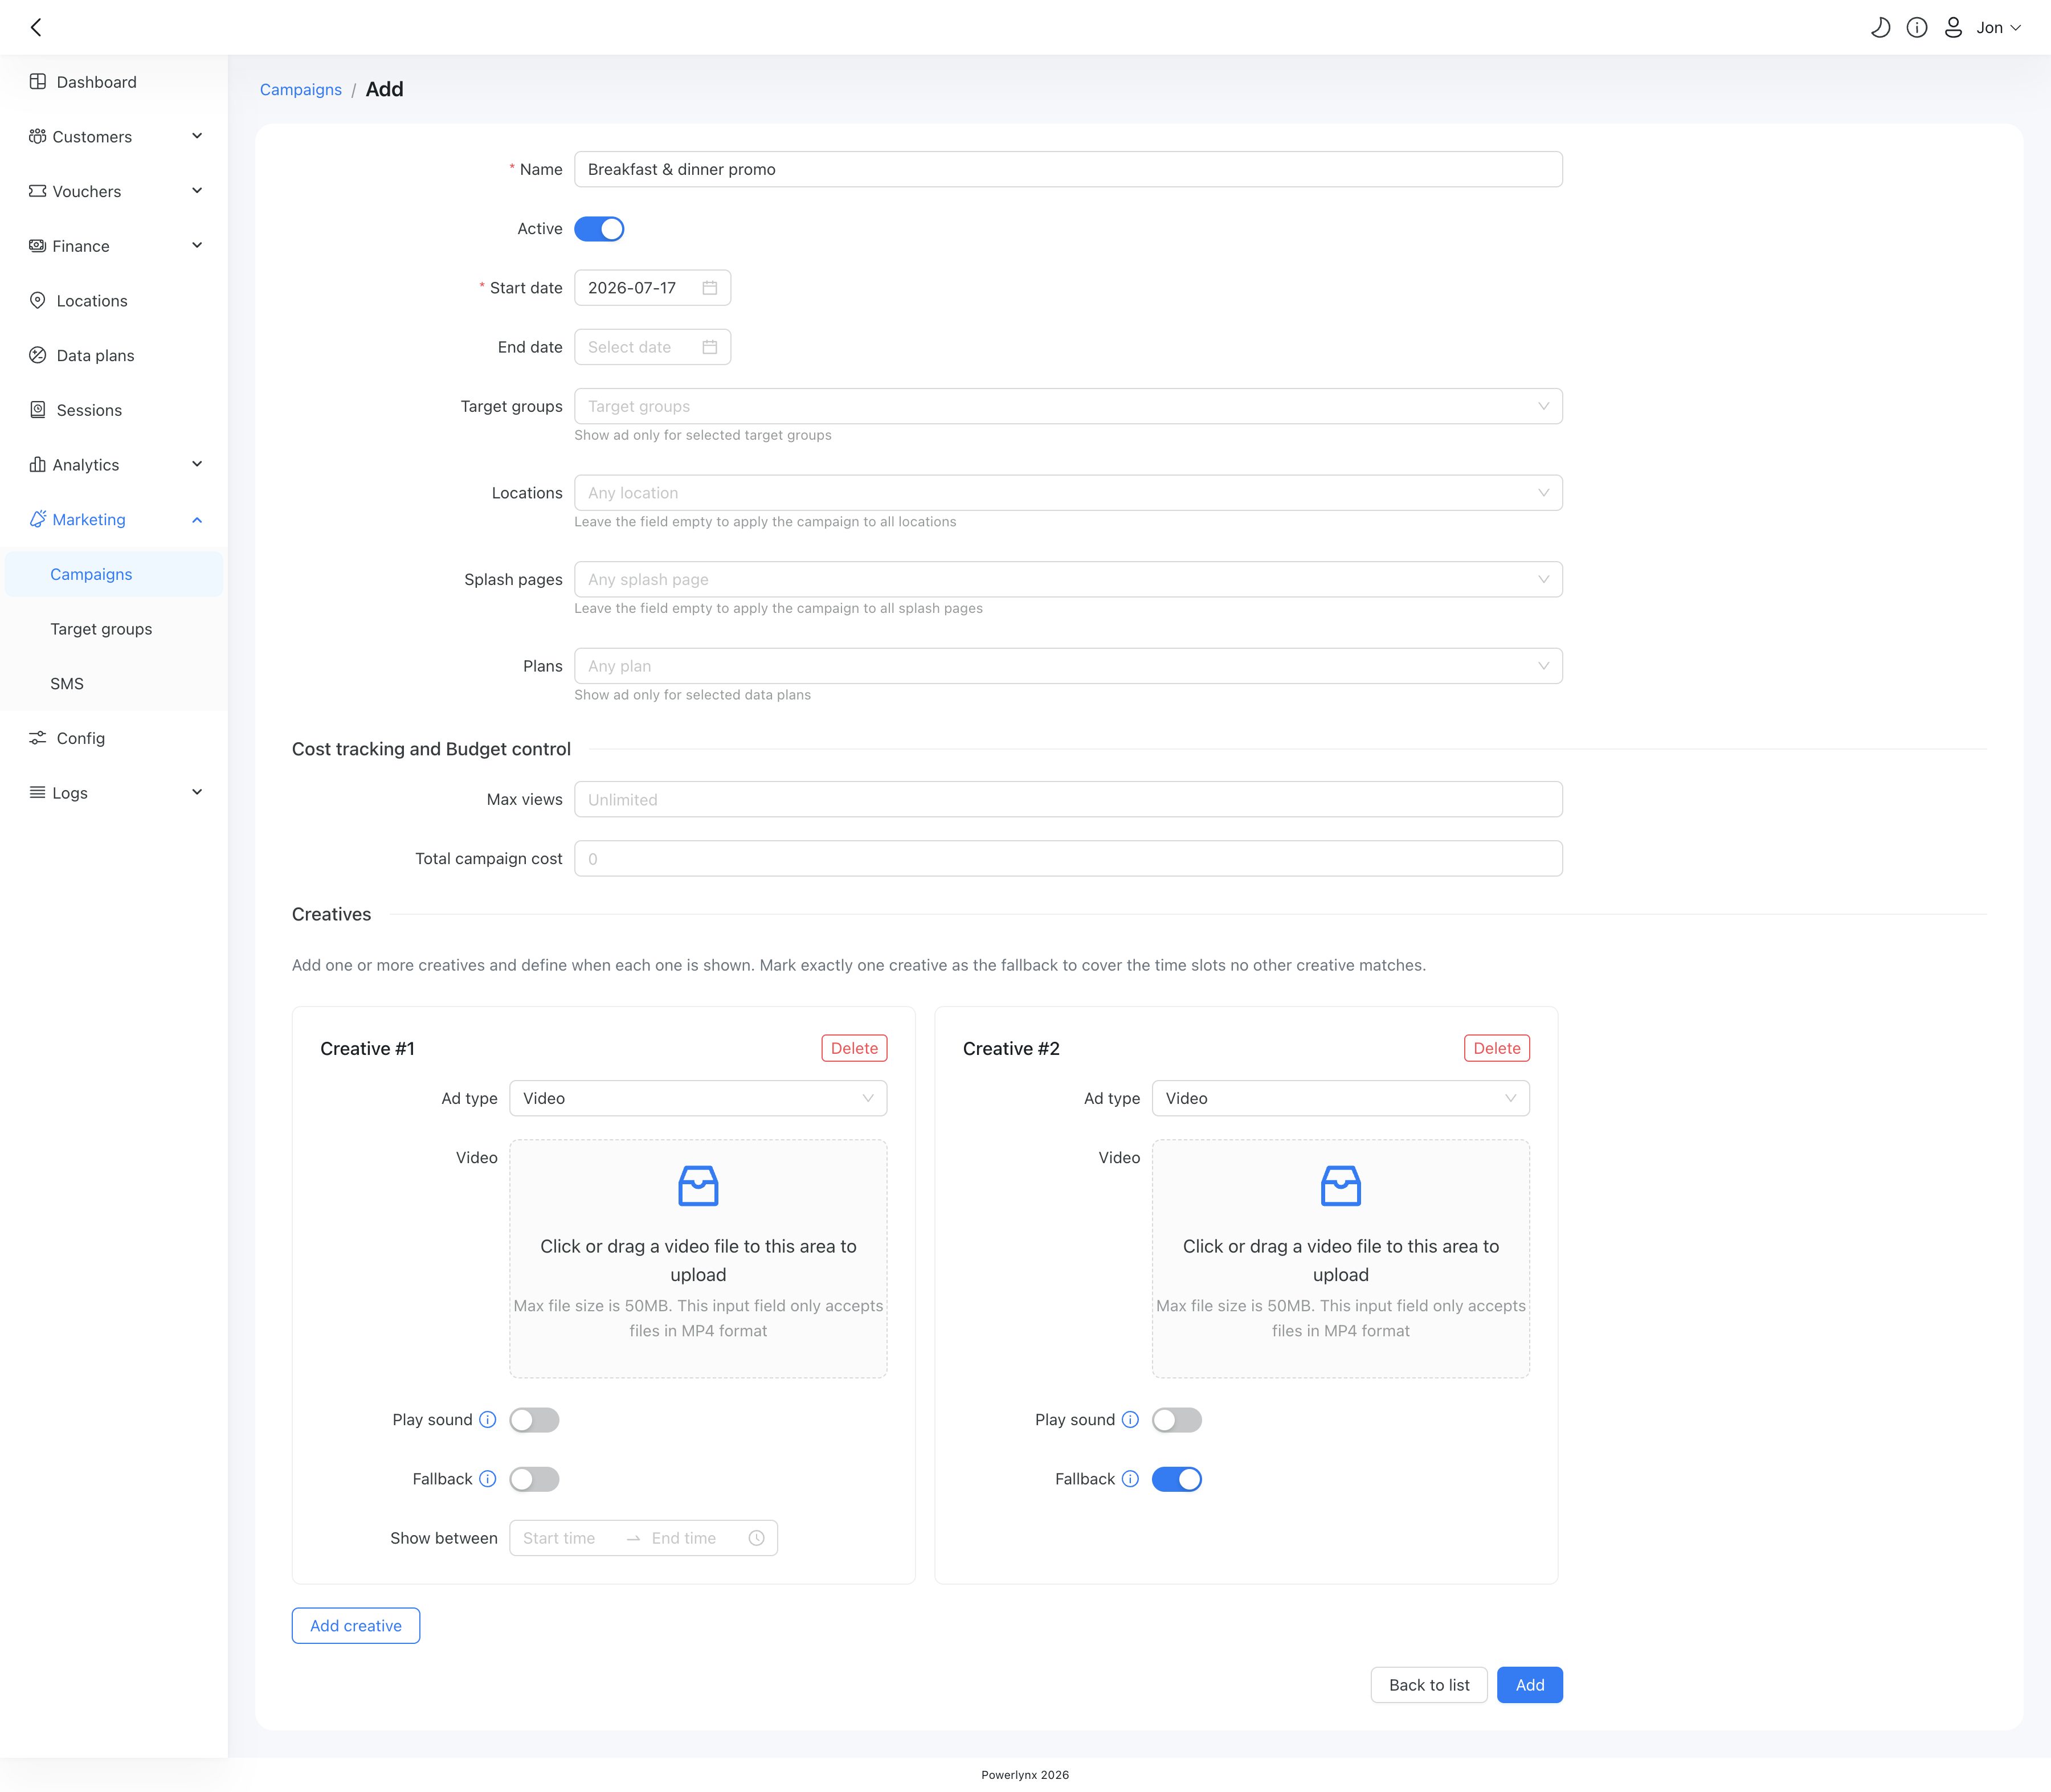Click the End date calendar icon
Viewport: 2051px width, 1792px height.
710,347
